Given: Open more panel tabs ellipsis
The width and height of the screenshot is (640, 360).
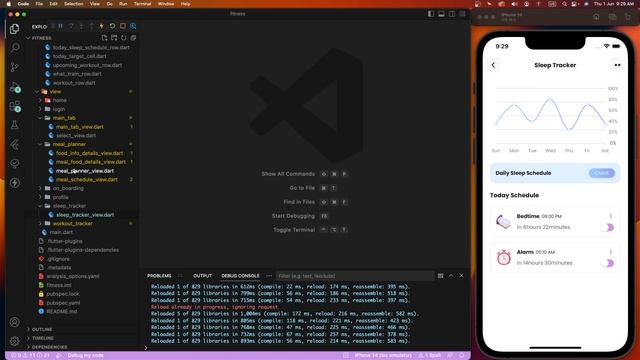Looking at the screenshot, I should pos(269,276).
